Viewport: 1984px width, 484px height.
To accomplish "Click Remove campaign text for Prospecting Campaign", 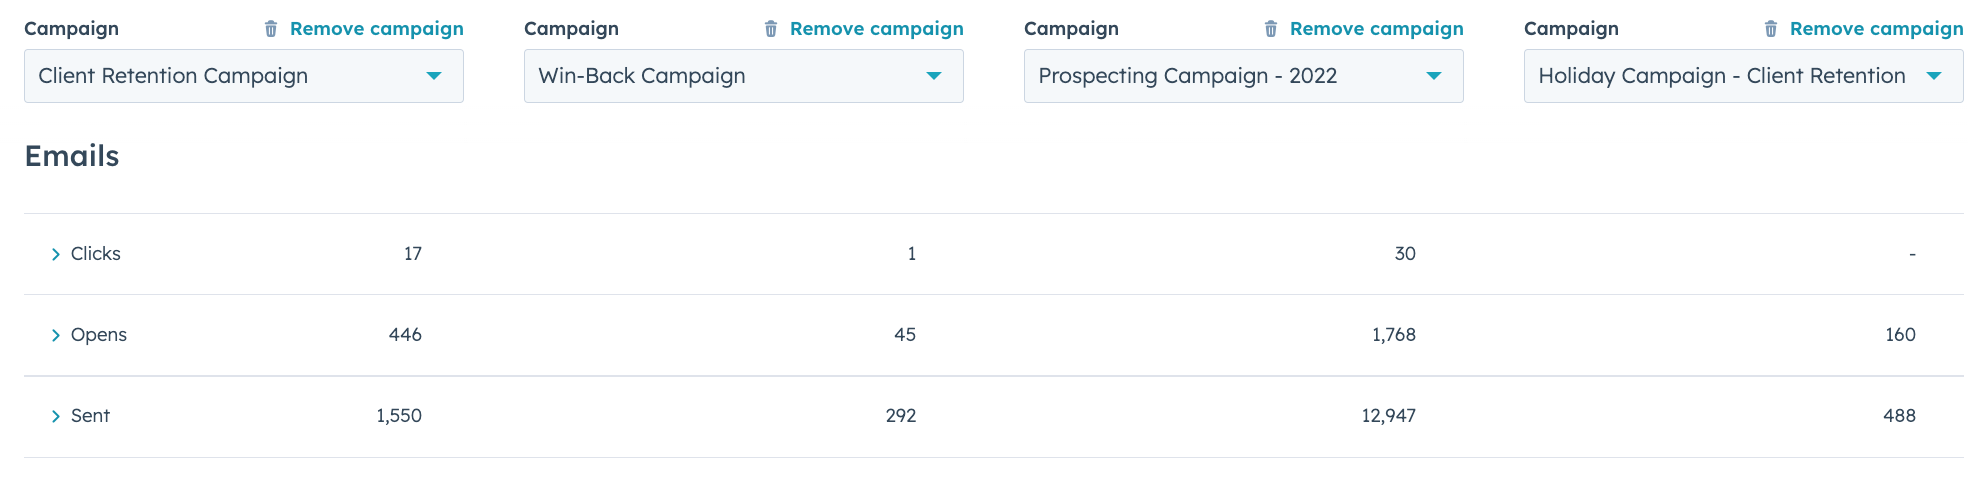I will click(1377, 29).
